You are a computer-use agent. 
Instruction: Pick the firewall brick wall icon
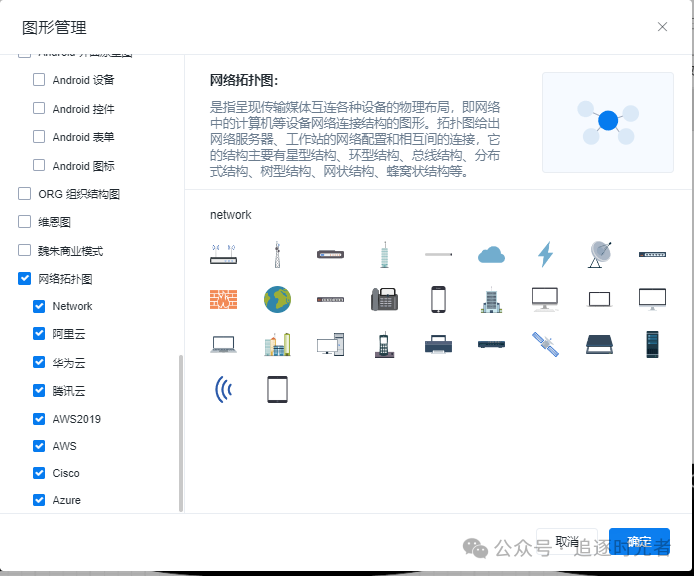[223, 299]
